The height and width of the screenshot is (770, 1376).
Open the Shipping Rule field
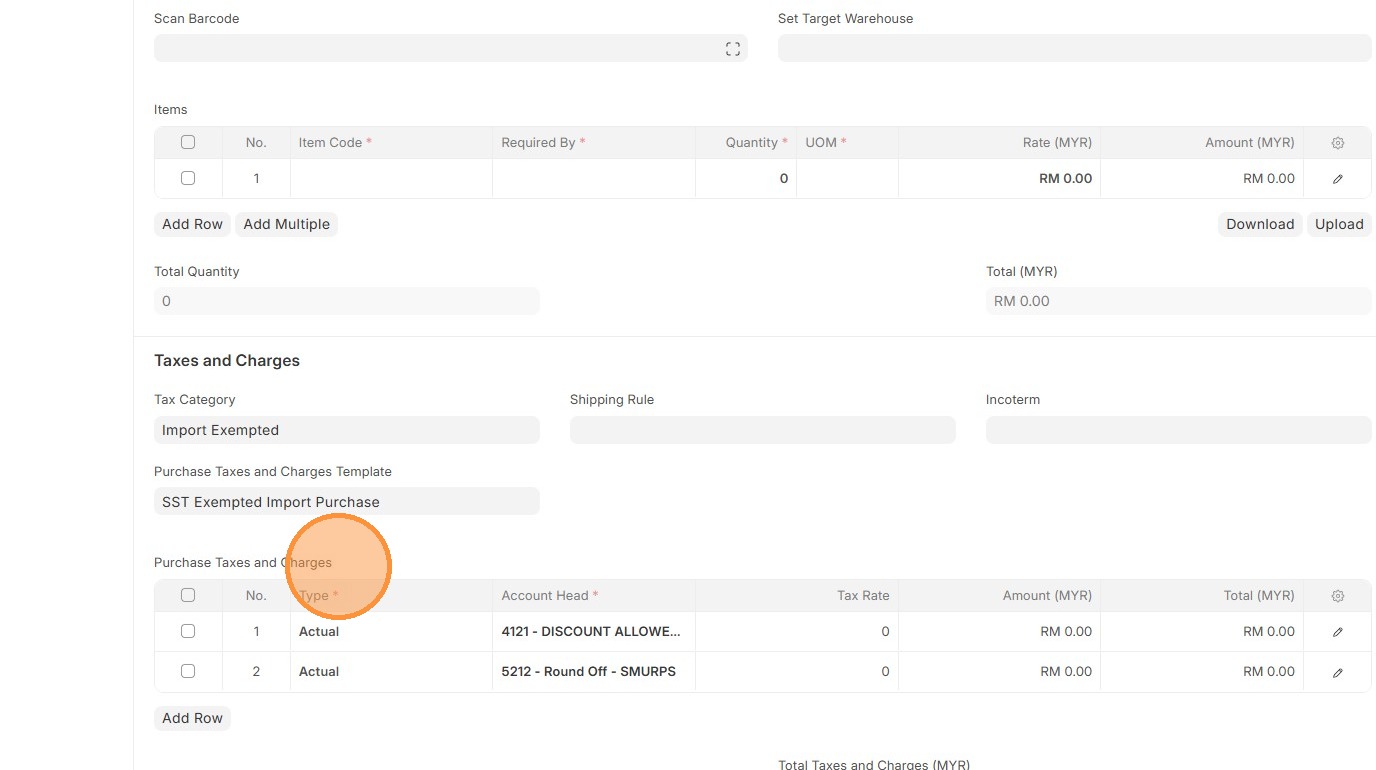tap(762, 430)
